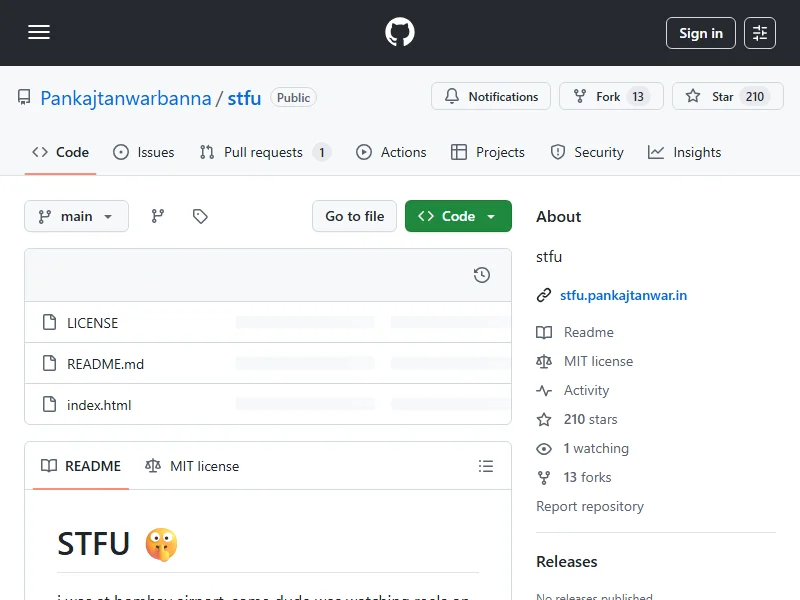Star this repository

(727, 97)
